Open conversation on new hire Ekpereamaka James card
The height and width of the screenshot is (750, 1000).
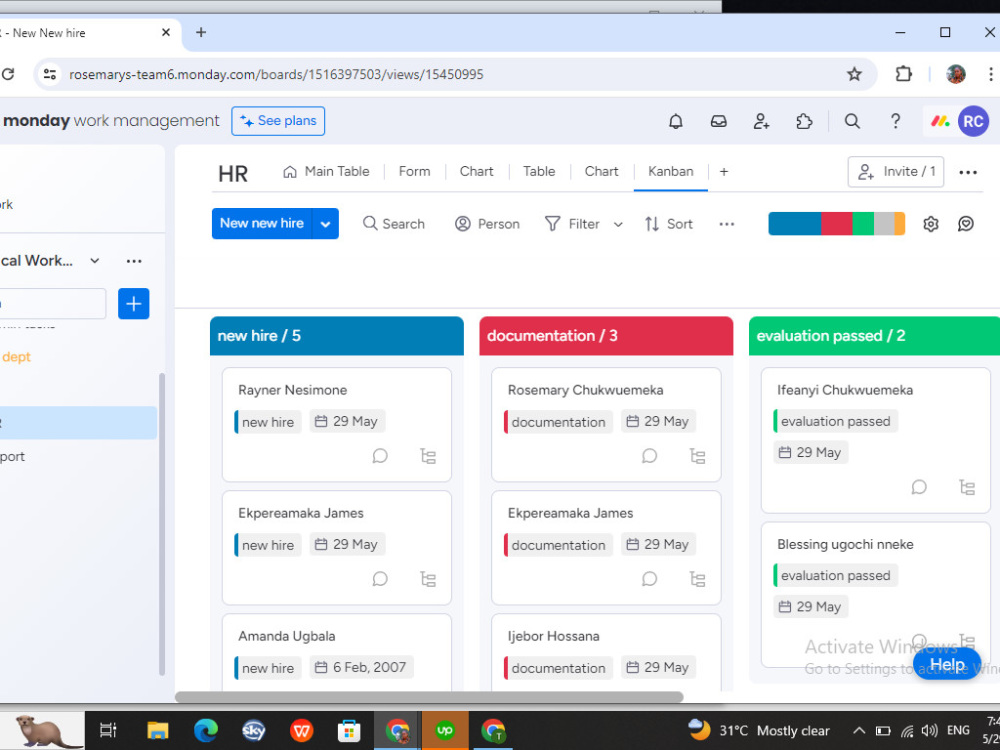[x=380, y=579]
